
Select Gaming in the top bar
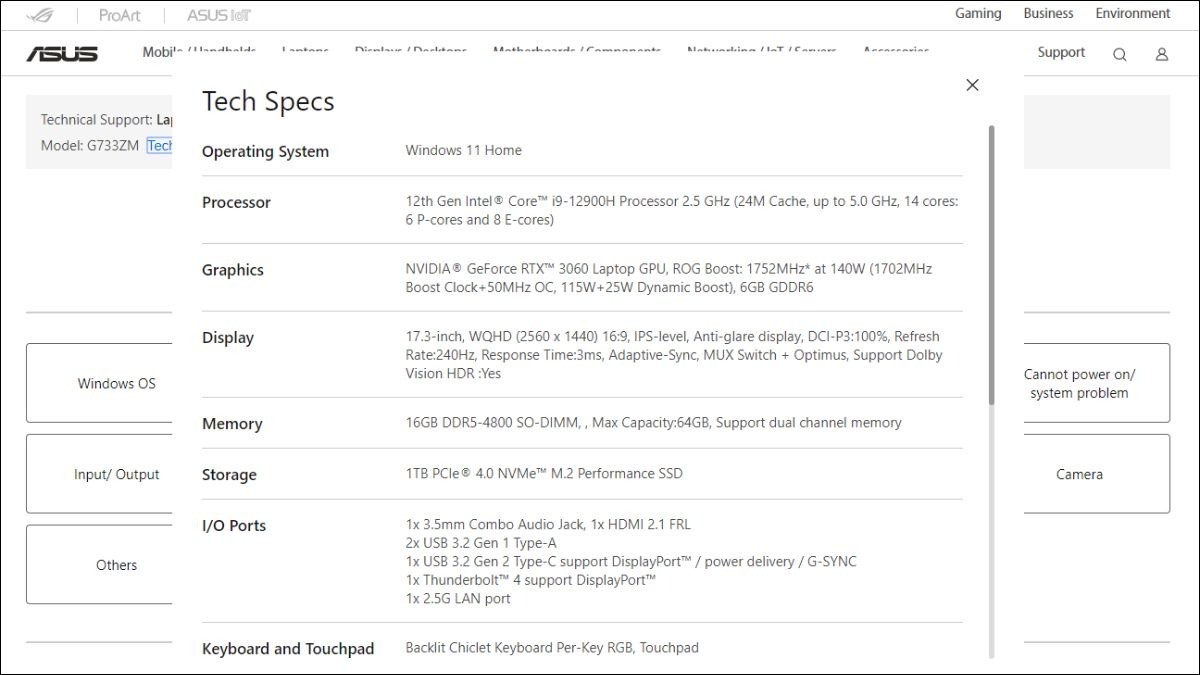[x=978, y=13]
